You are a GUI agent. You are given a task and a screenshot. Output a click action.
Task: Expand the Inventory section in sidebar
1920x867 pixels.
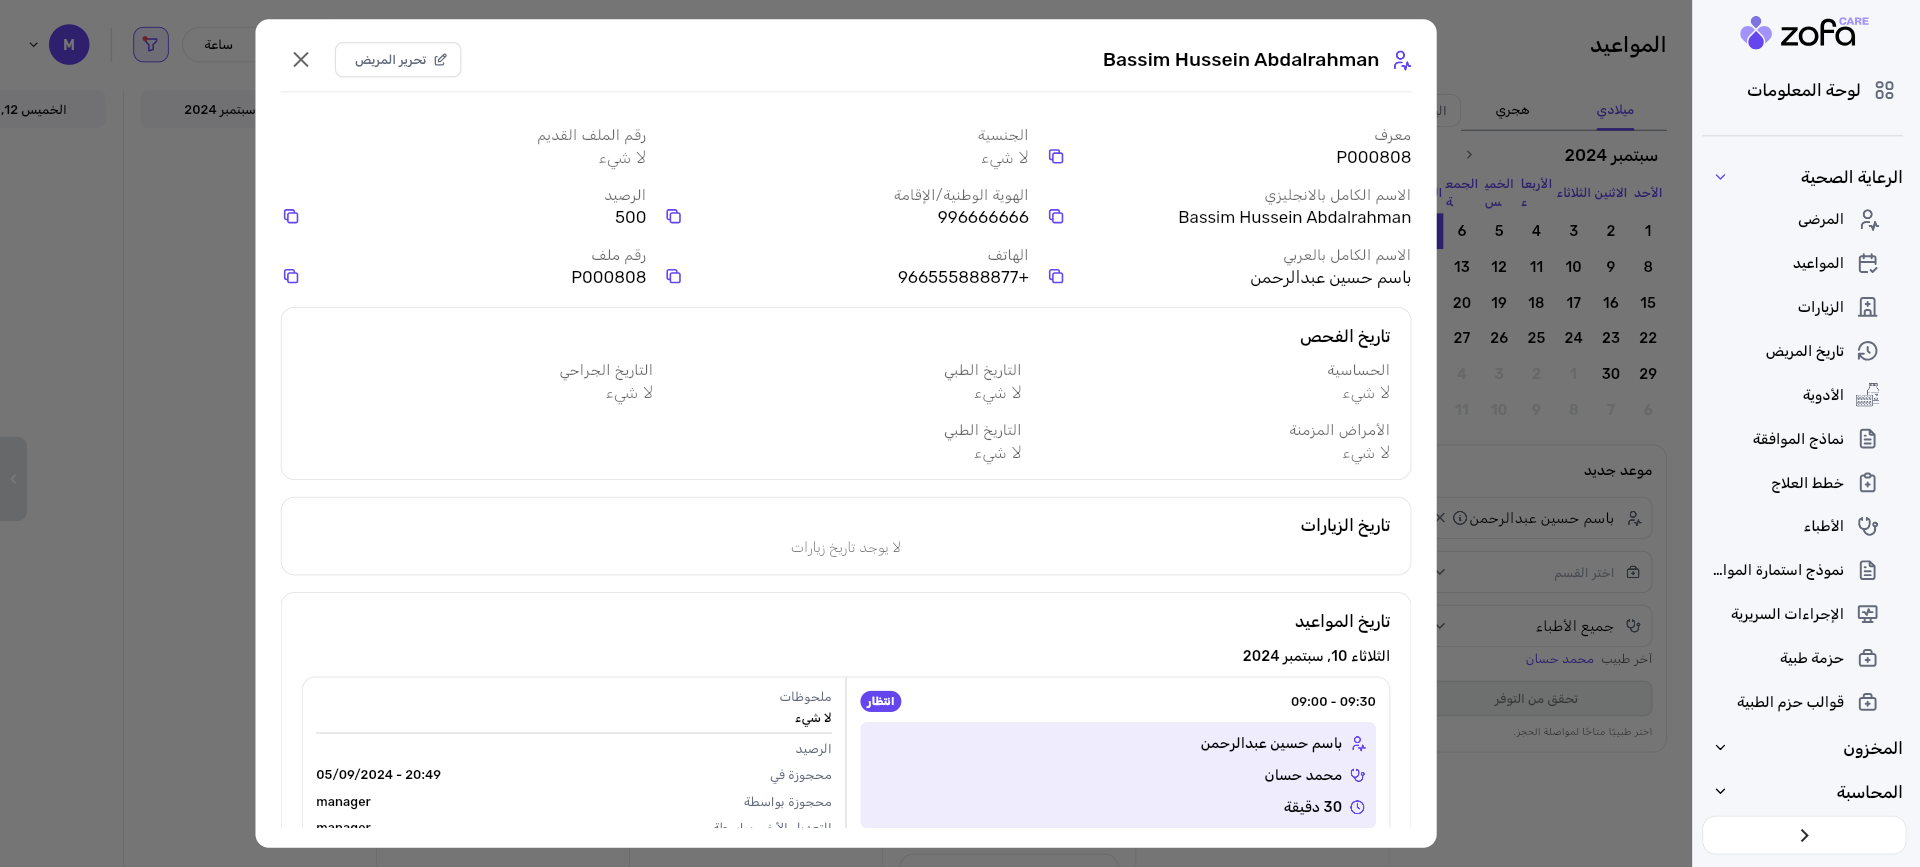click(x=1720, y=748)
